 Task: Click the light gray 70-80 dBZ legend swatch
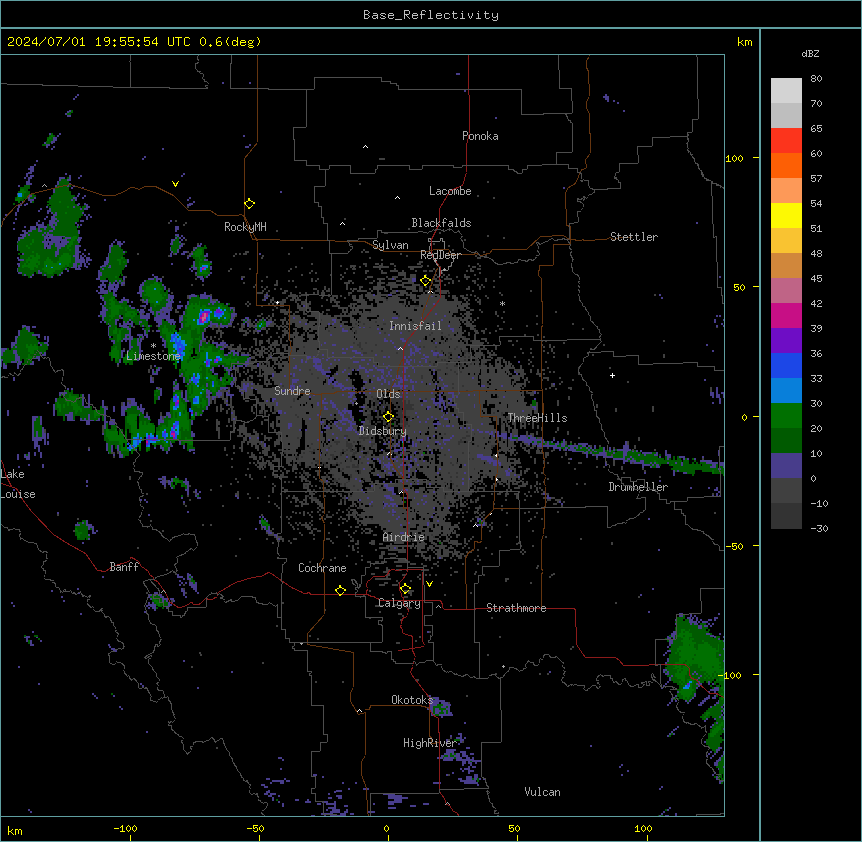point(786,90)
